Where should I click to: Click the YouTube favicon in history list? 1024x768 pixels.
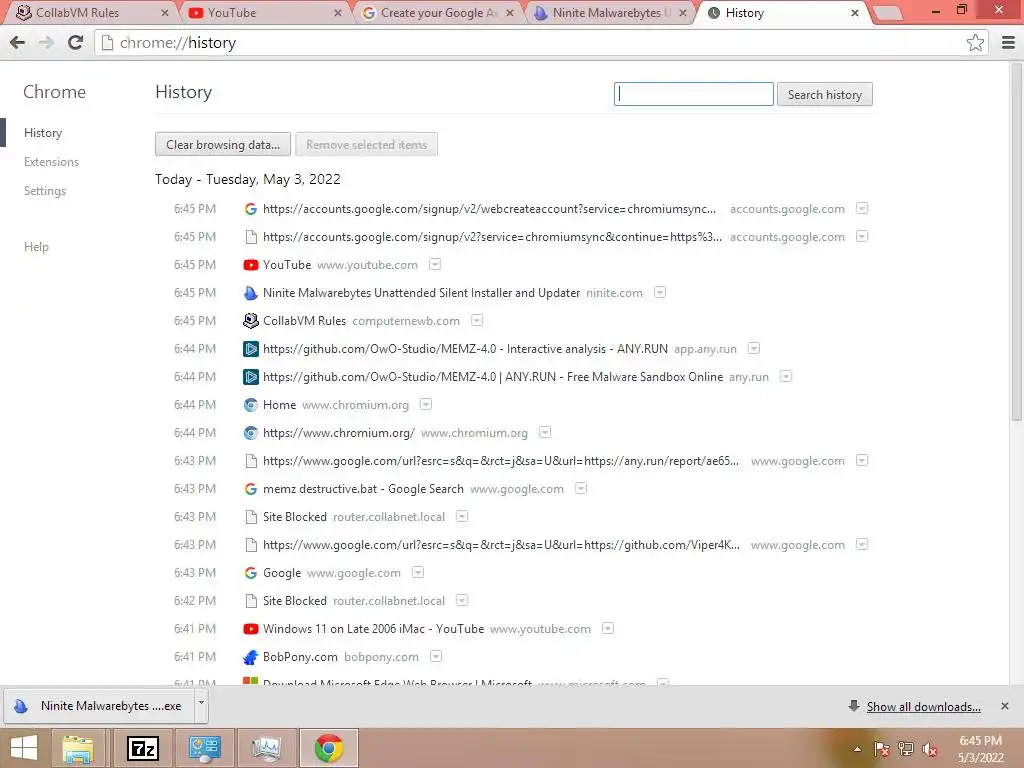click(251, 265)
